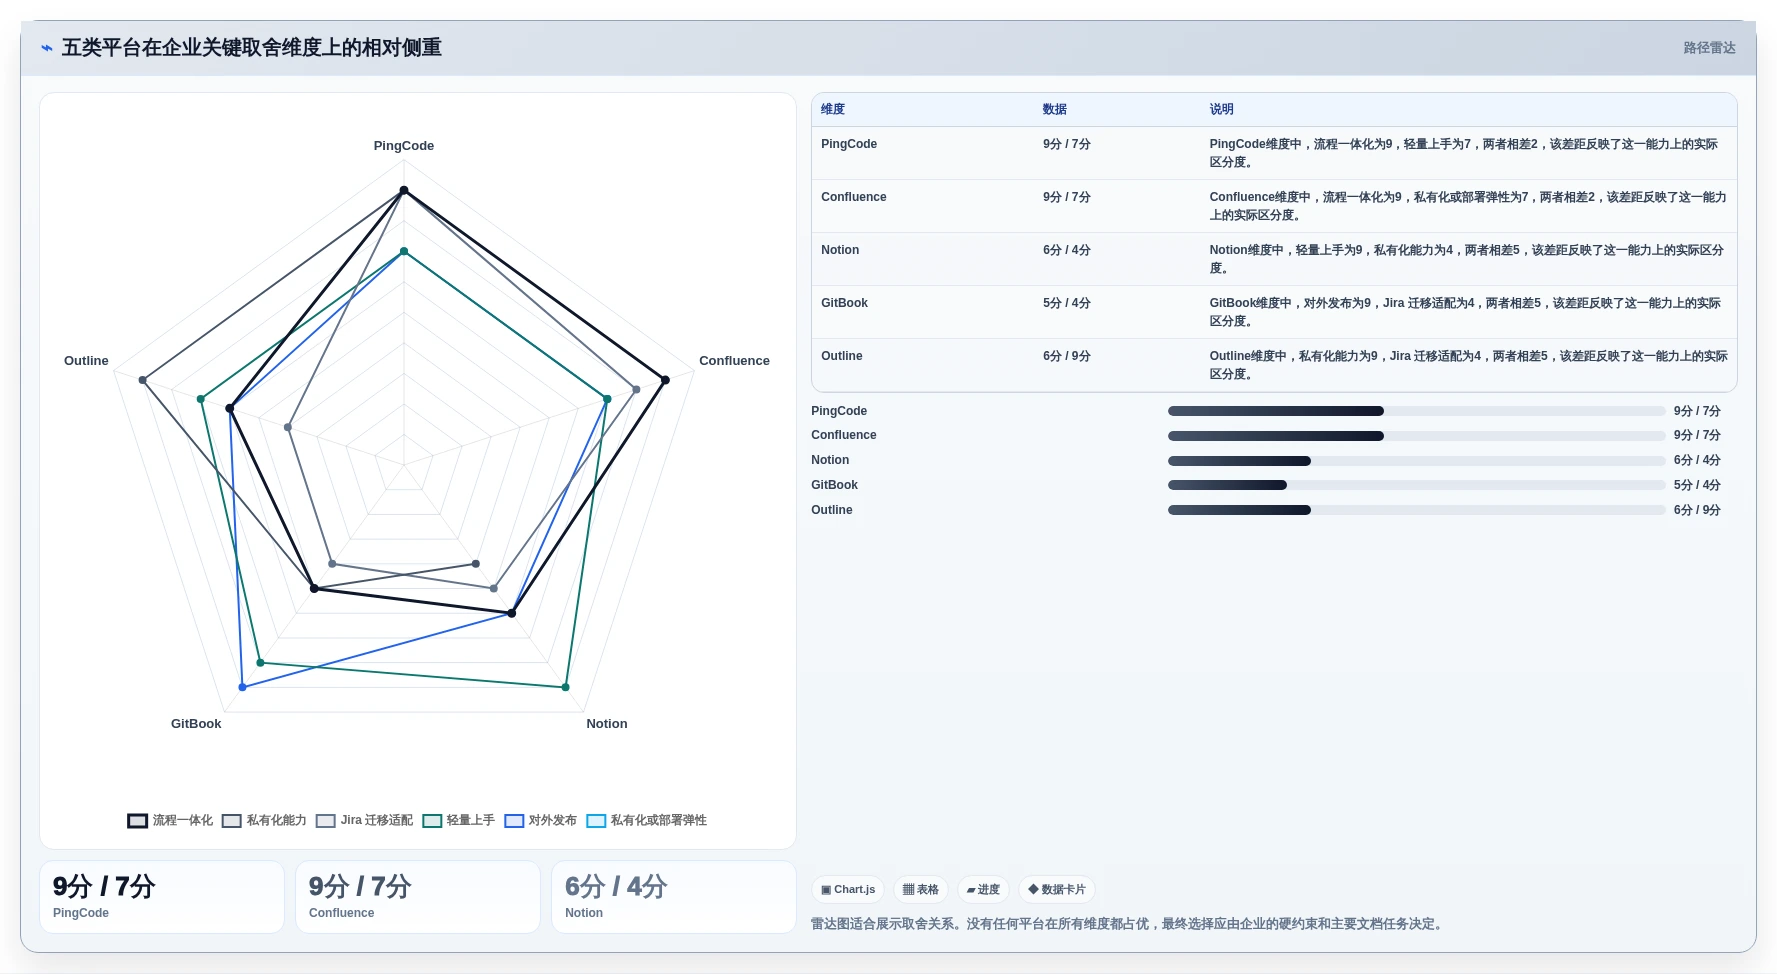This screenshot has height=974, width=1777.
Task: Click the 轻量上手 legend label
Action: 471,820
